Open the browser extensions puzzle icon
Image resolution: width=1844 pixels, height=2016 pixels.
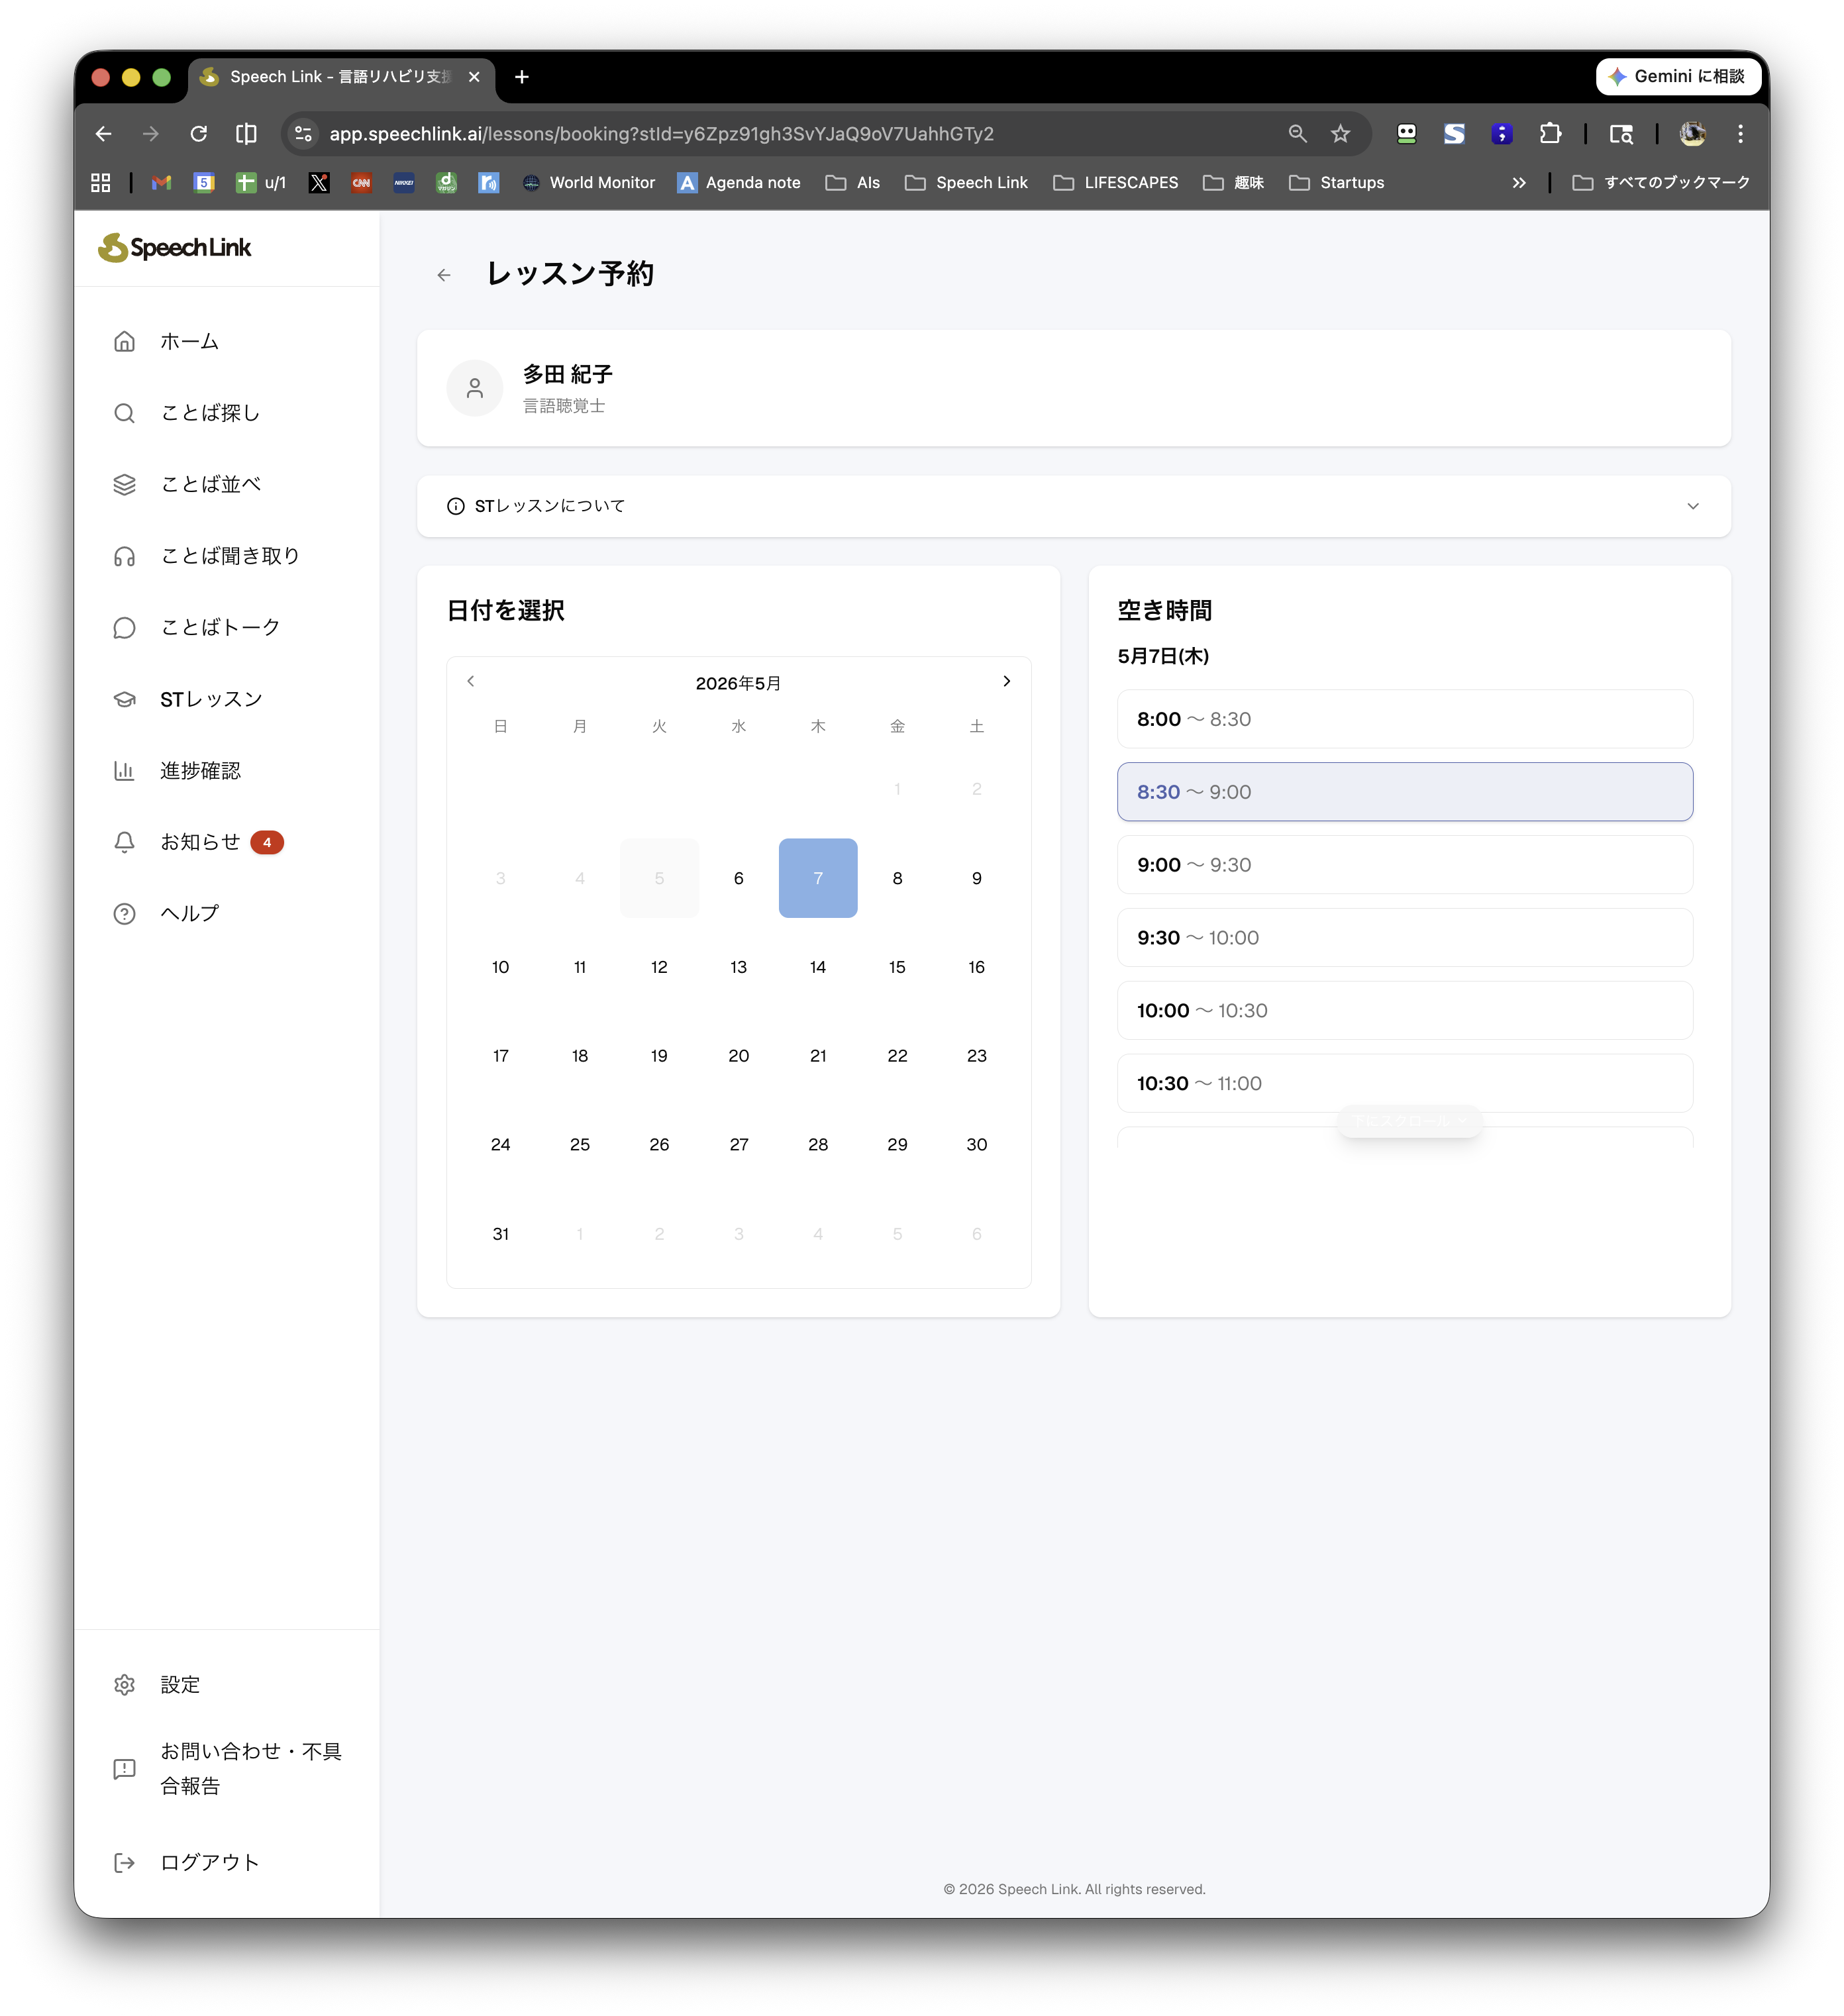pyautogui.click(x=1550, y=134)
